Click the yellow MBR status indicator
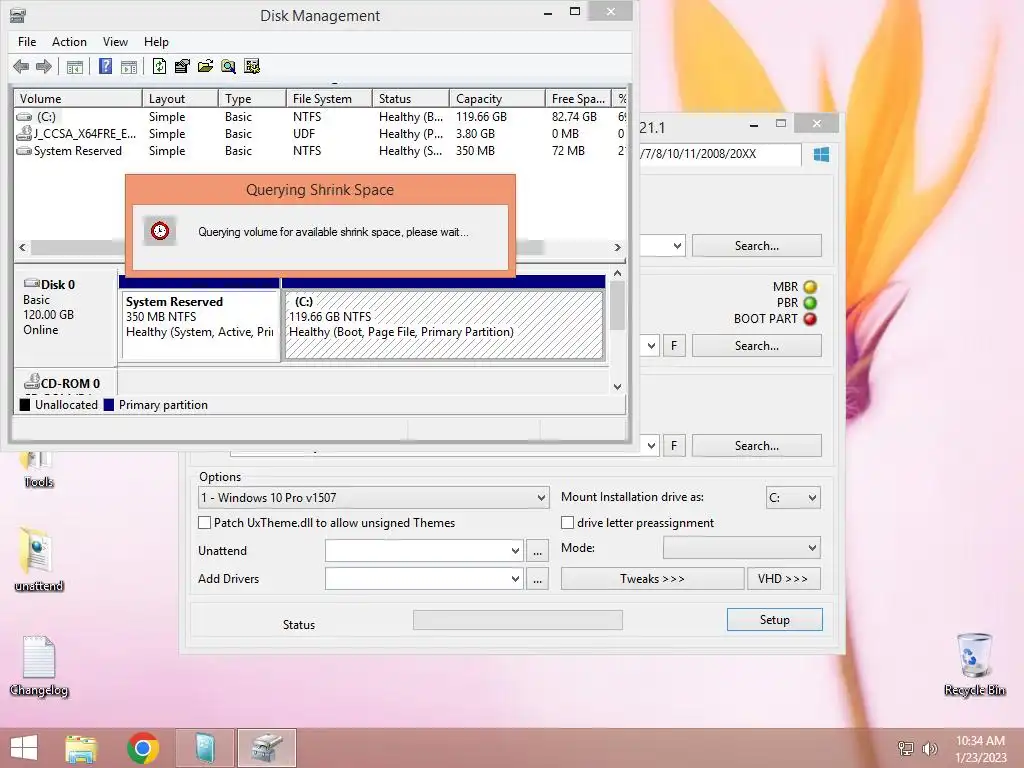The height and width of the screenshot is (768, 1024). (x=810, y=287)
